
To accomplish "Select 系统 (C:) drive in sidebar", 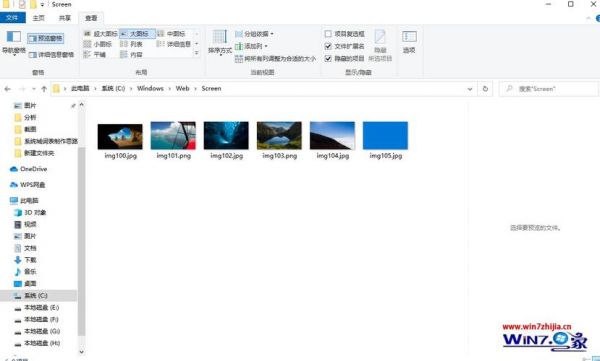I will (x=38, y=296).
